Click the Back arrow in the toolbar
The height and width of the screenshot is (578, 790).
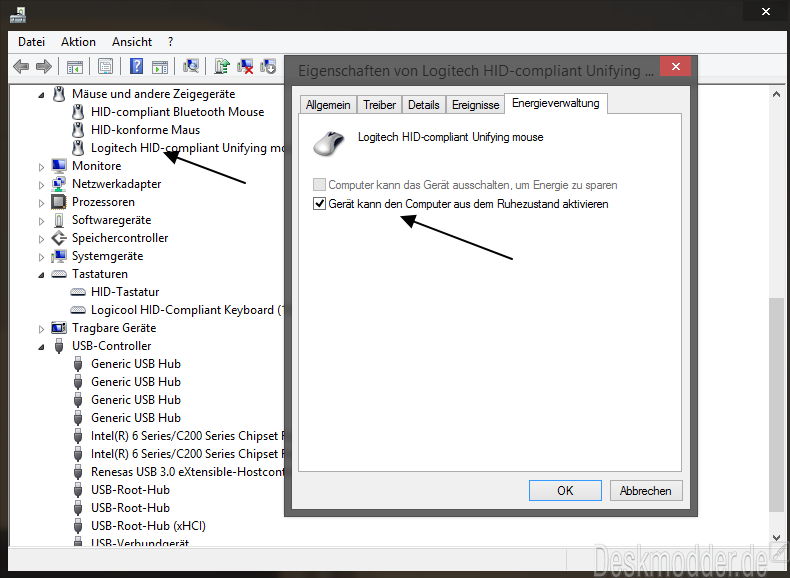coord(21,66)
